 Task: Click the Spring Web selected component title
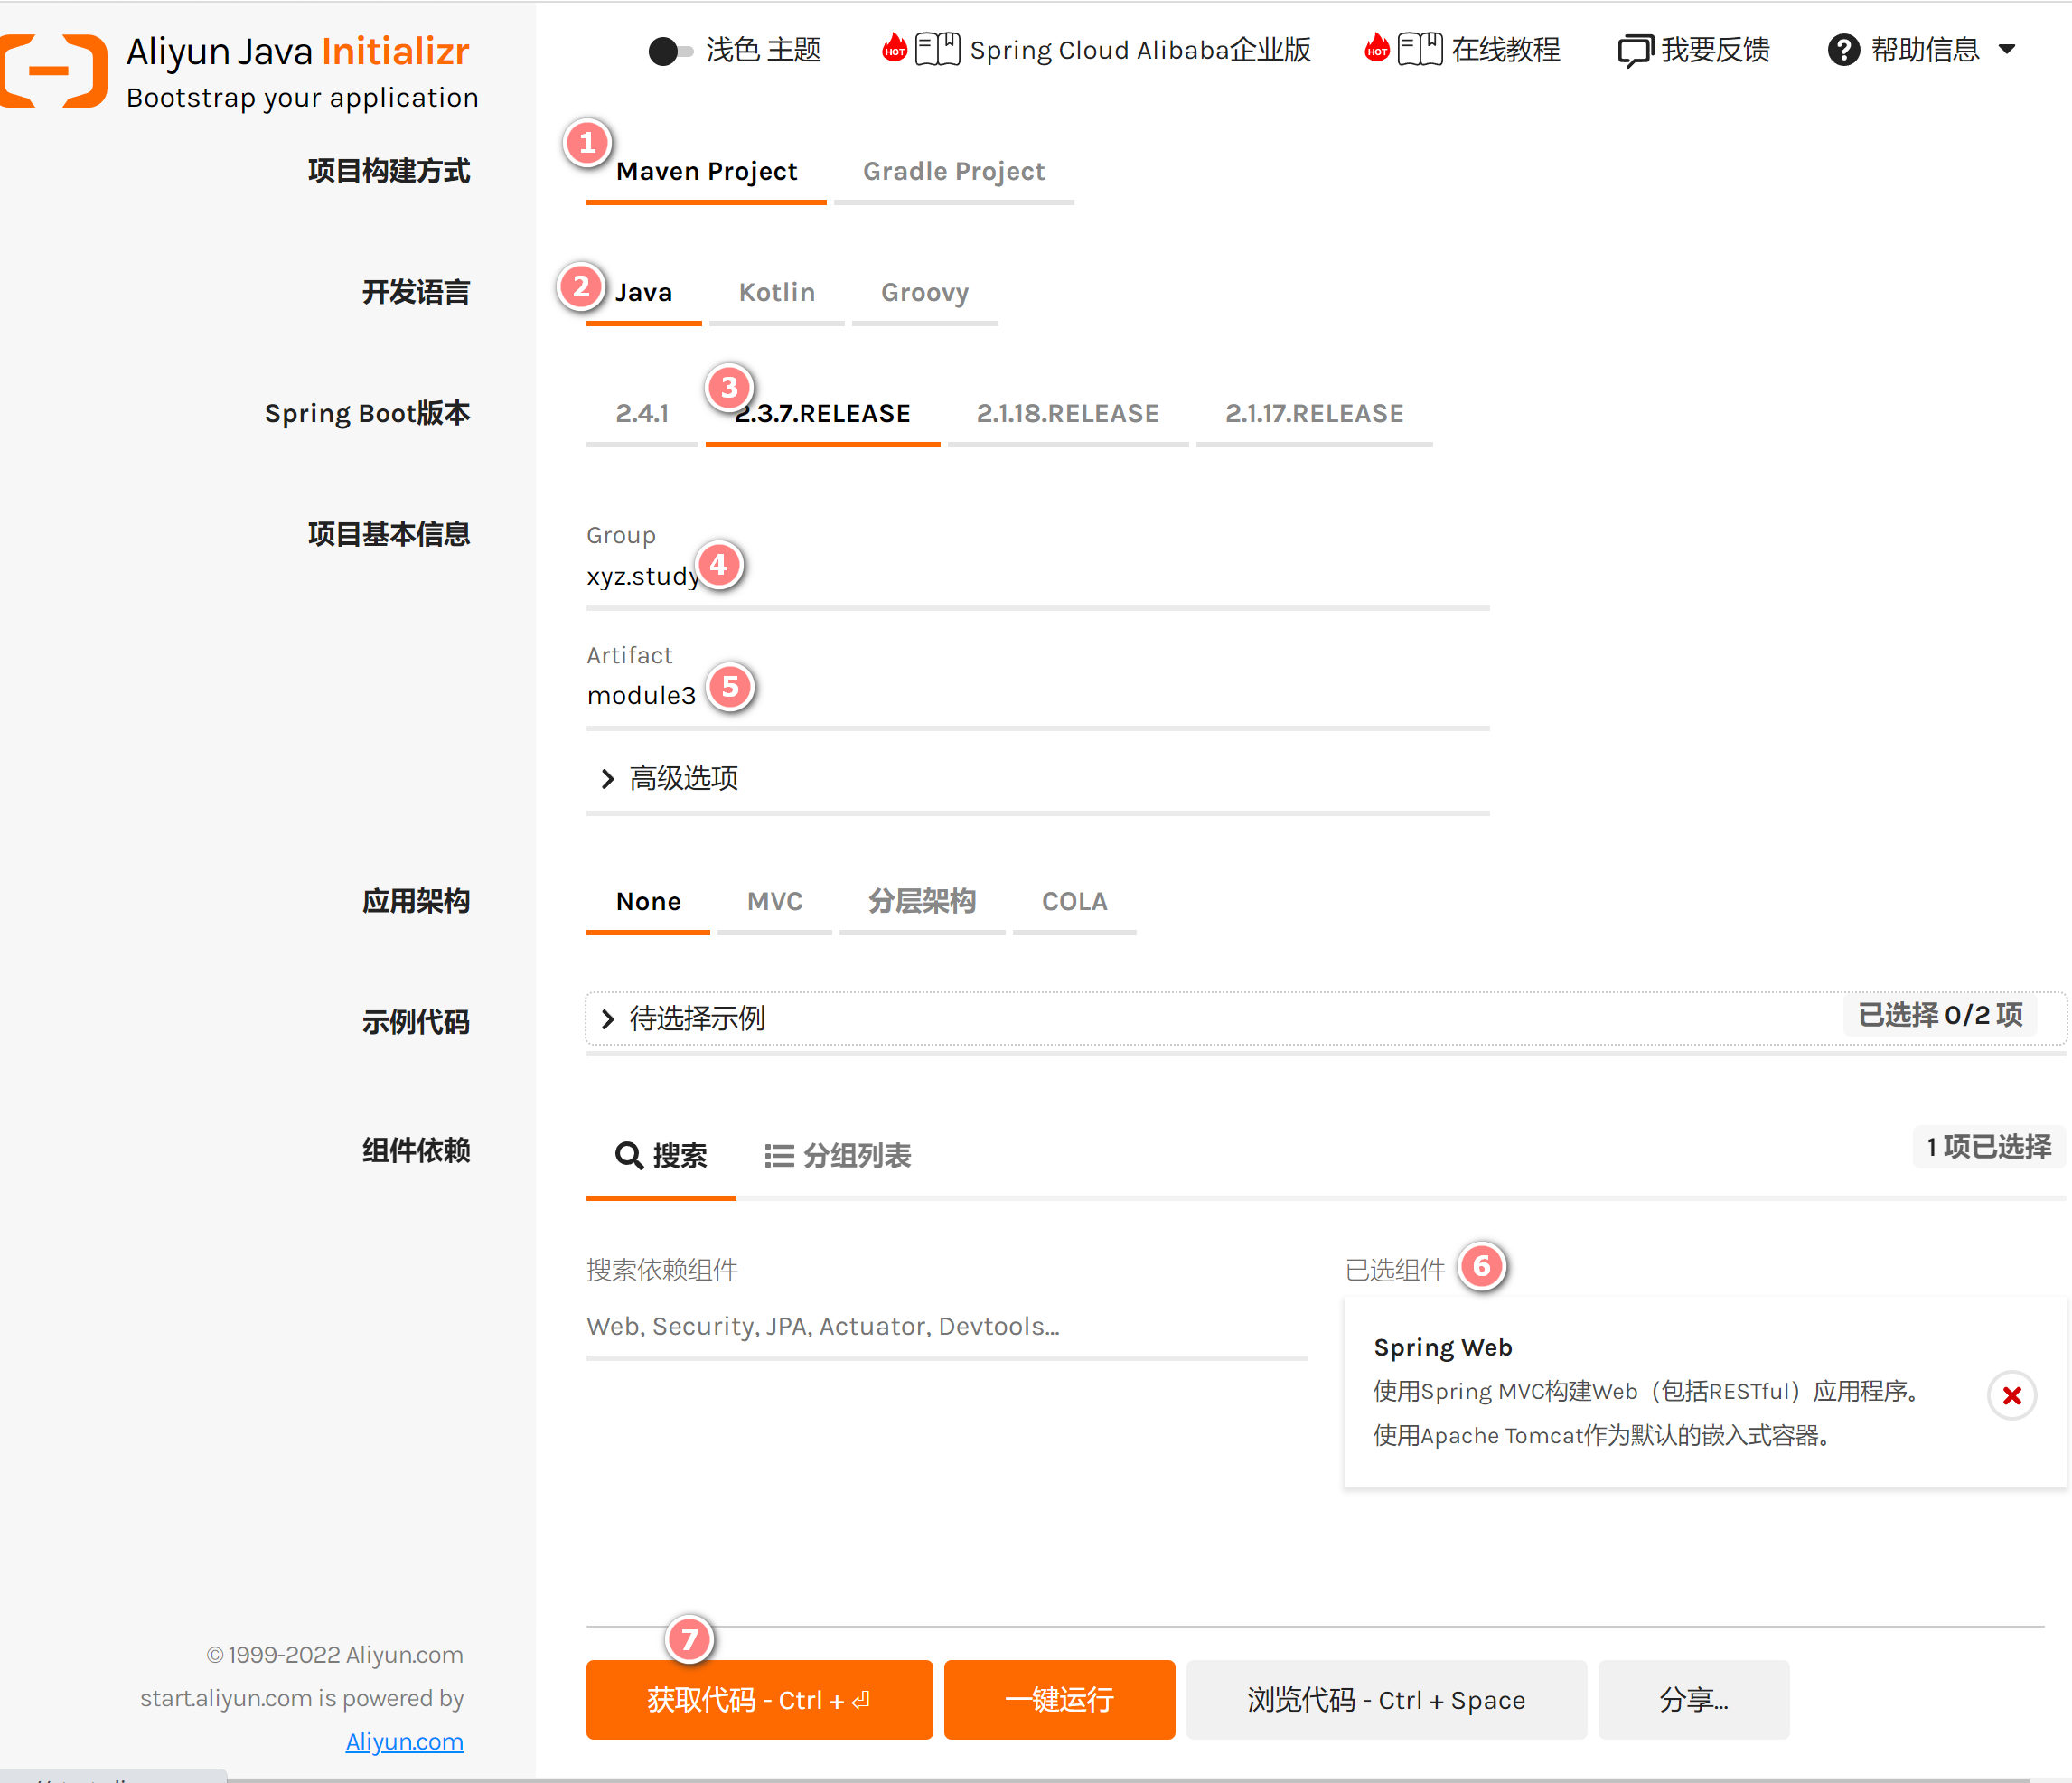(1443, 1348)
